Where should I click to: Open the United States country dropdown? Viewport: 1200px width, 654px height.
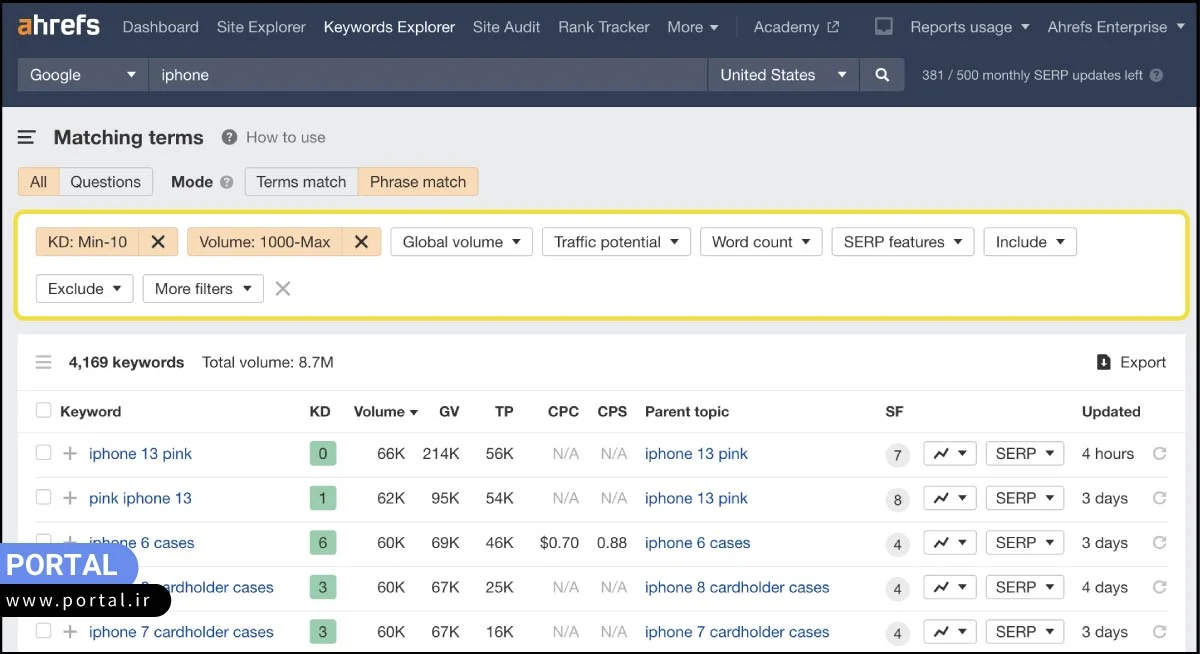coord(782,75)
